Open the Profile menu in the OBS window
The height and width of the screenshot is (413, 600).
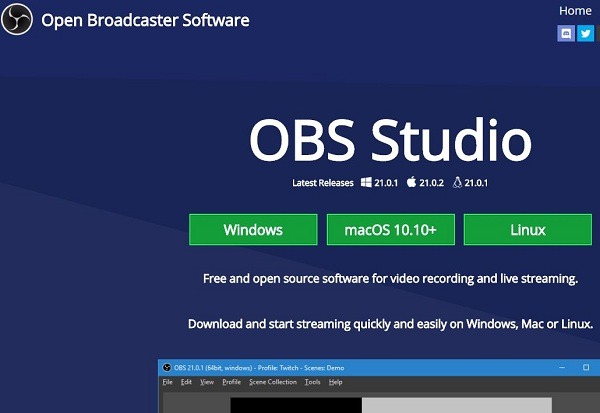pyautogui.click(x=232, y=382)
